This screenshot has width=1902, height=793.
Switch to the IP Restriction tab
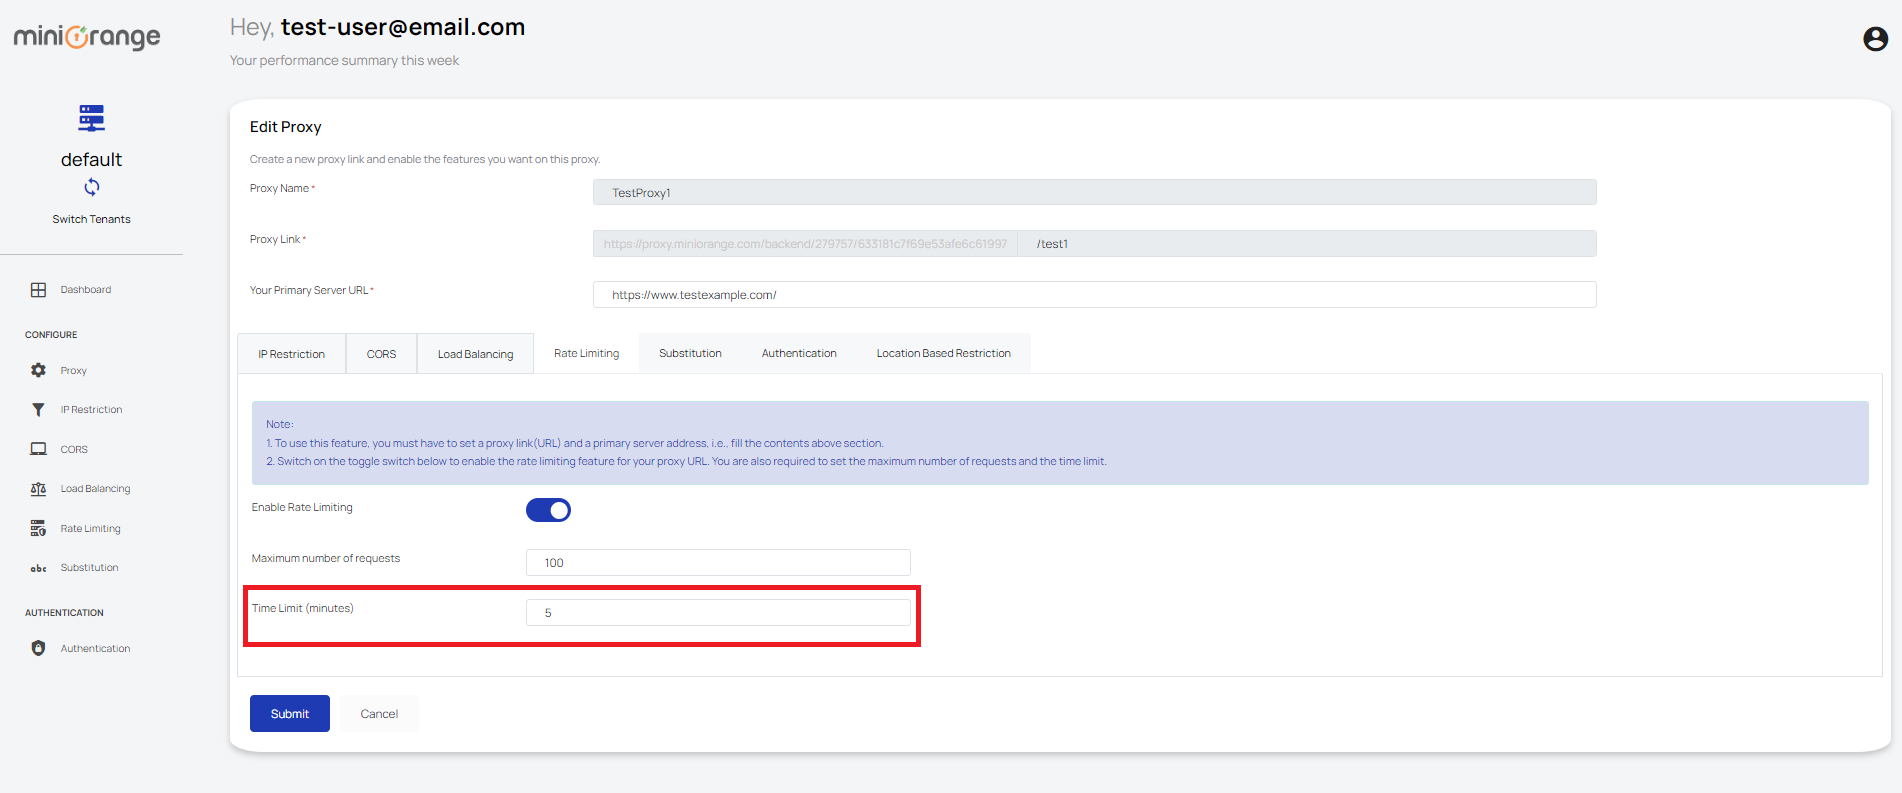click(291, 354)
